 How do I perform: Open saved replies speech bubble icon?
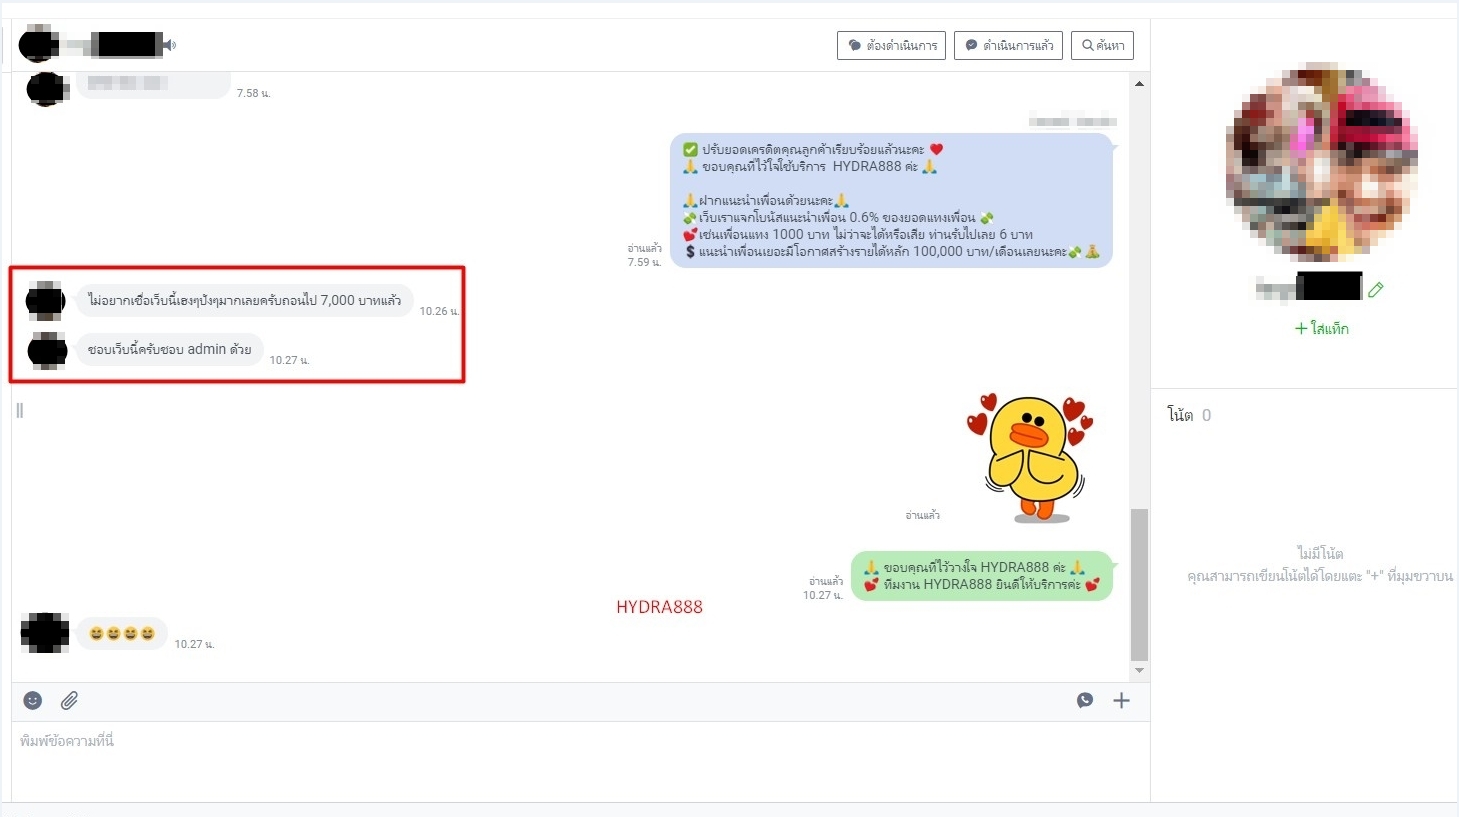coord(1085,700)
